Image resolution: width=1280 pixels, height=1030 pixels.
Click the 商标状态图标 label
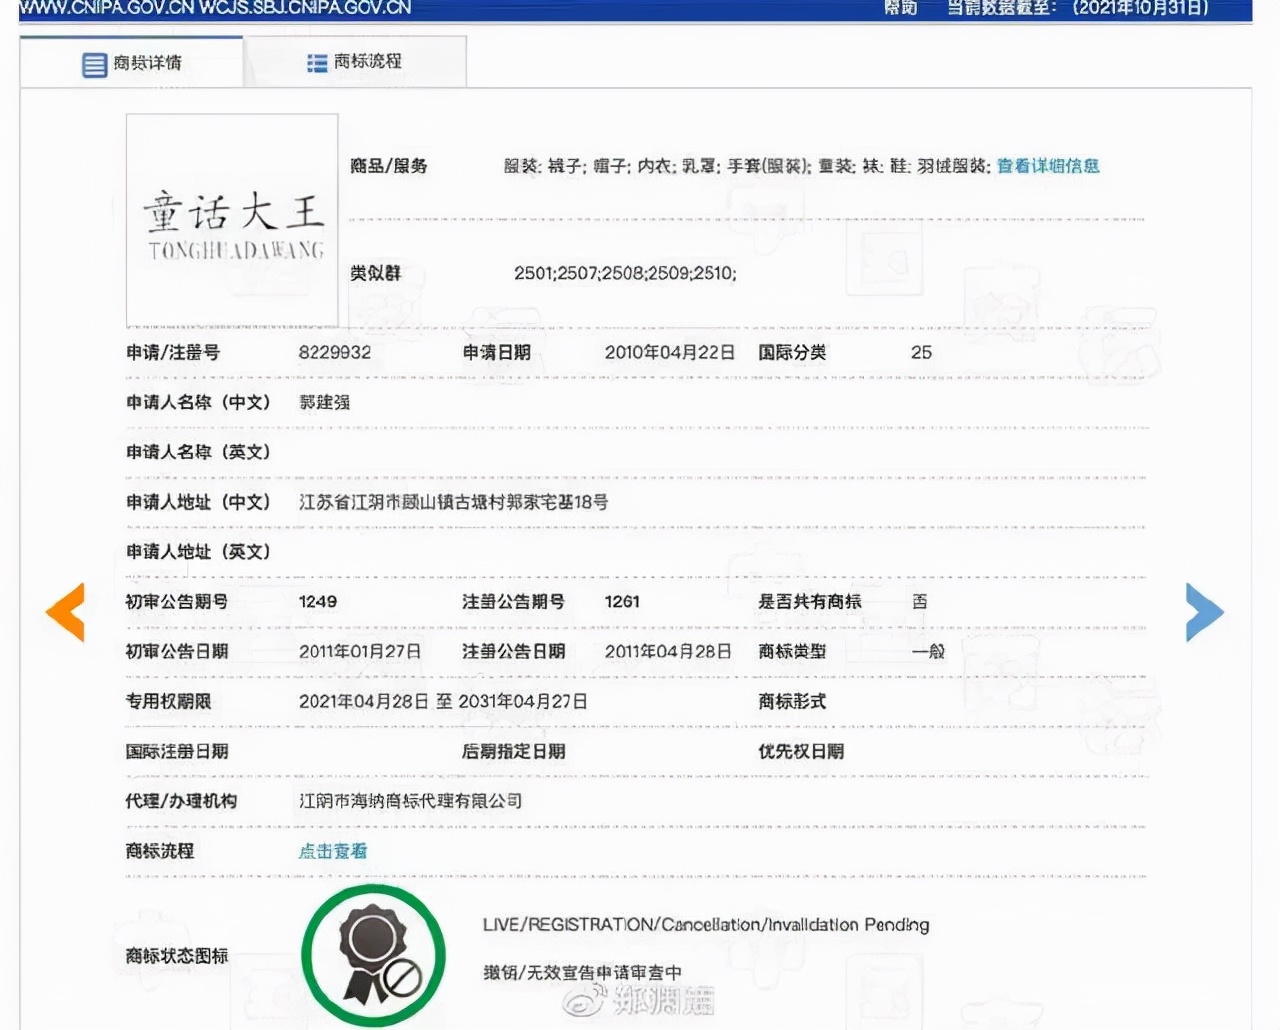pyautogui.click(x=177, y=956)
